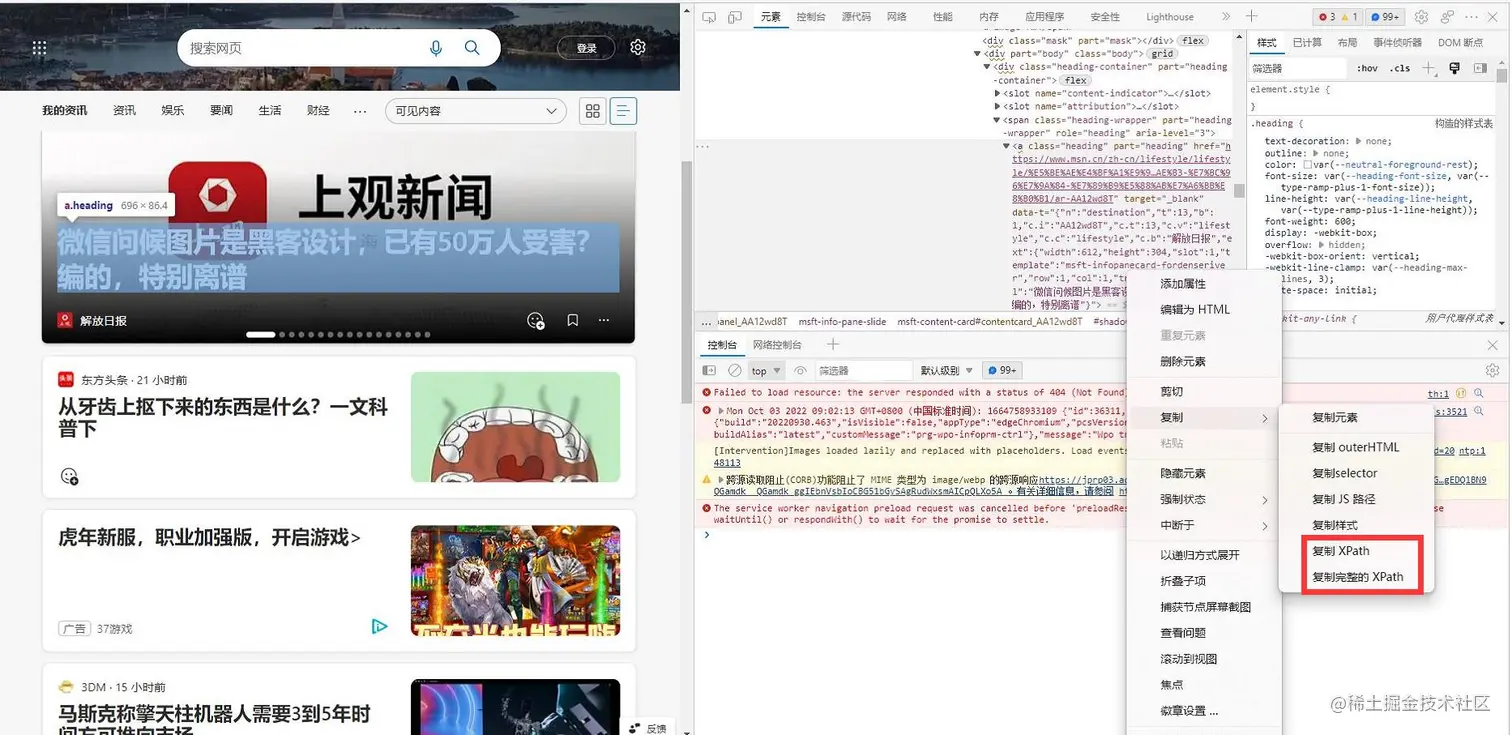Choose 复制完整的 XPath from the submenu
1512x735 pixels.
[1358, 577]
